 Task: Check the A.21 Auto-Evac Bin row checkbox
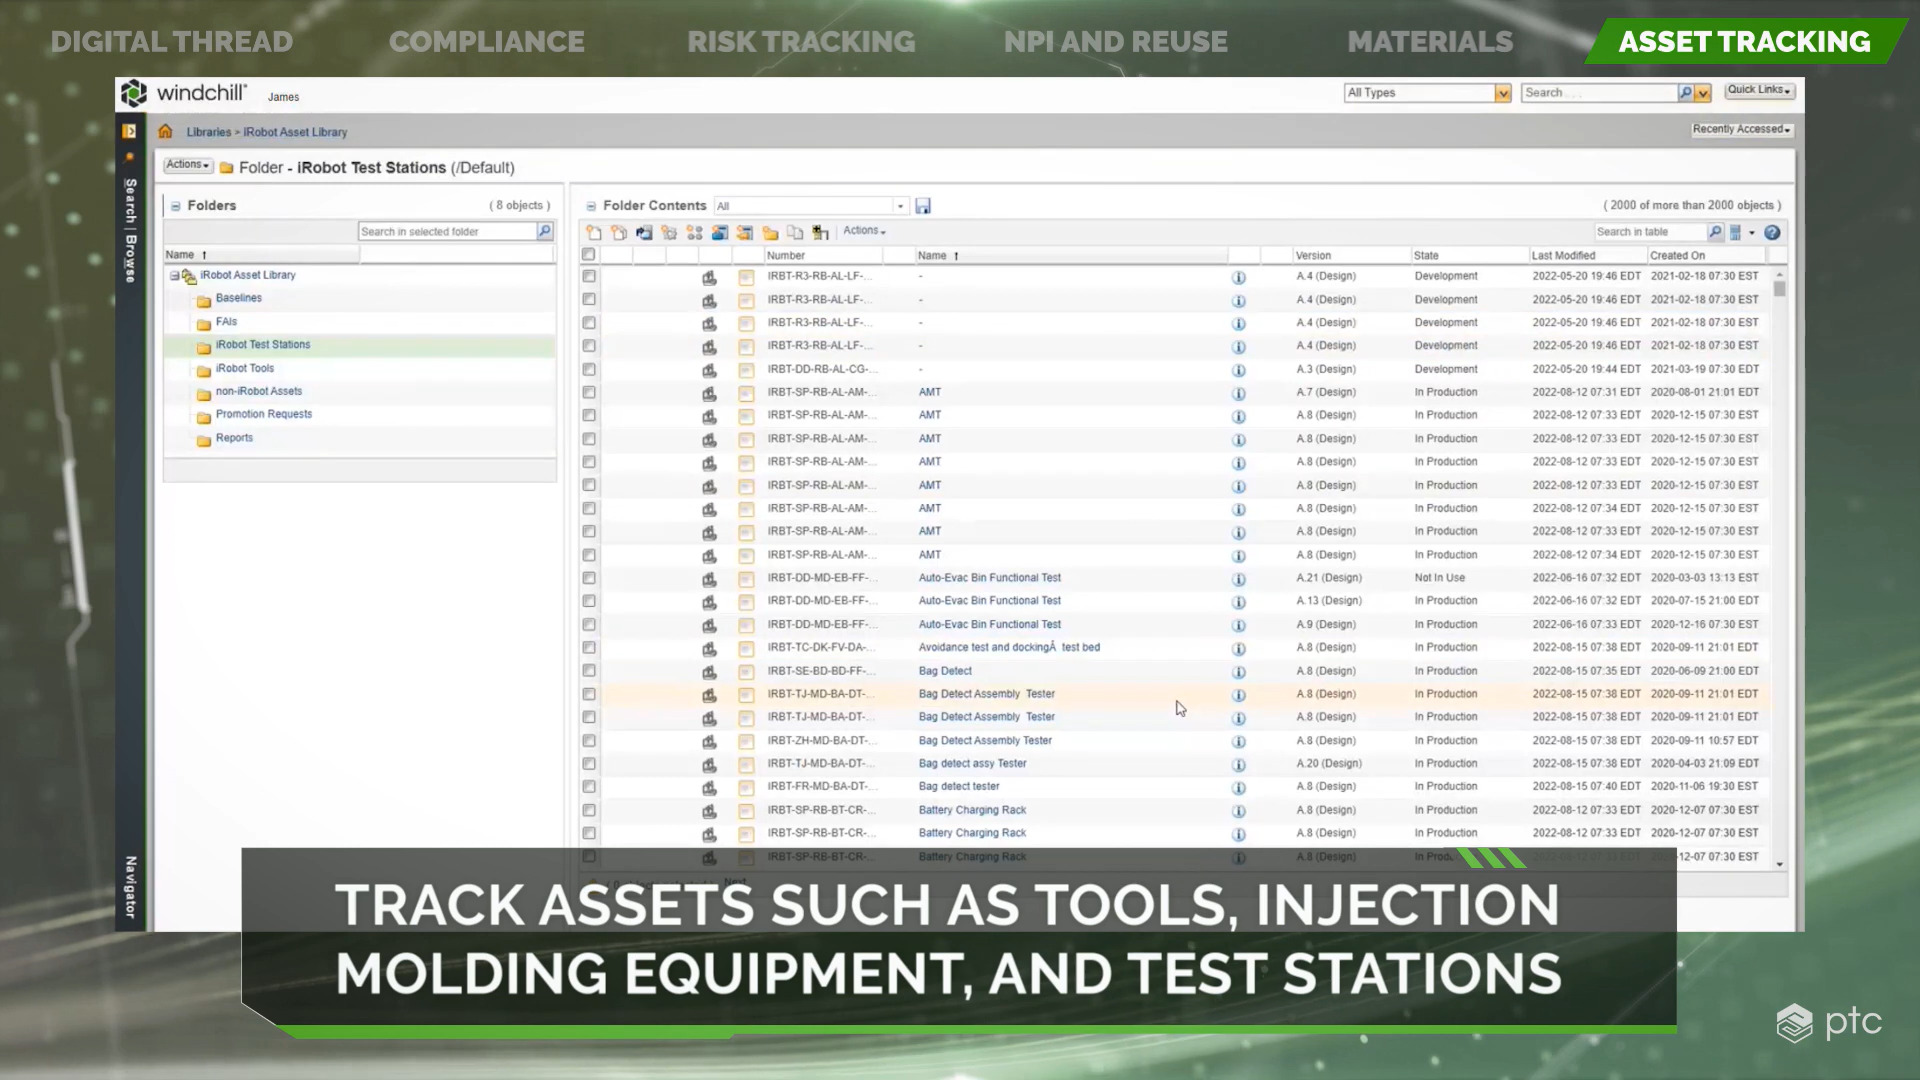(589, 578)
